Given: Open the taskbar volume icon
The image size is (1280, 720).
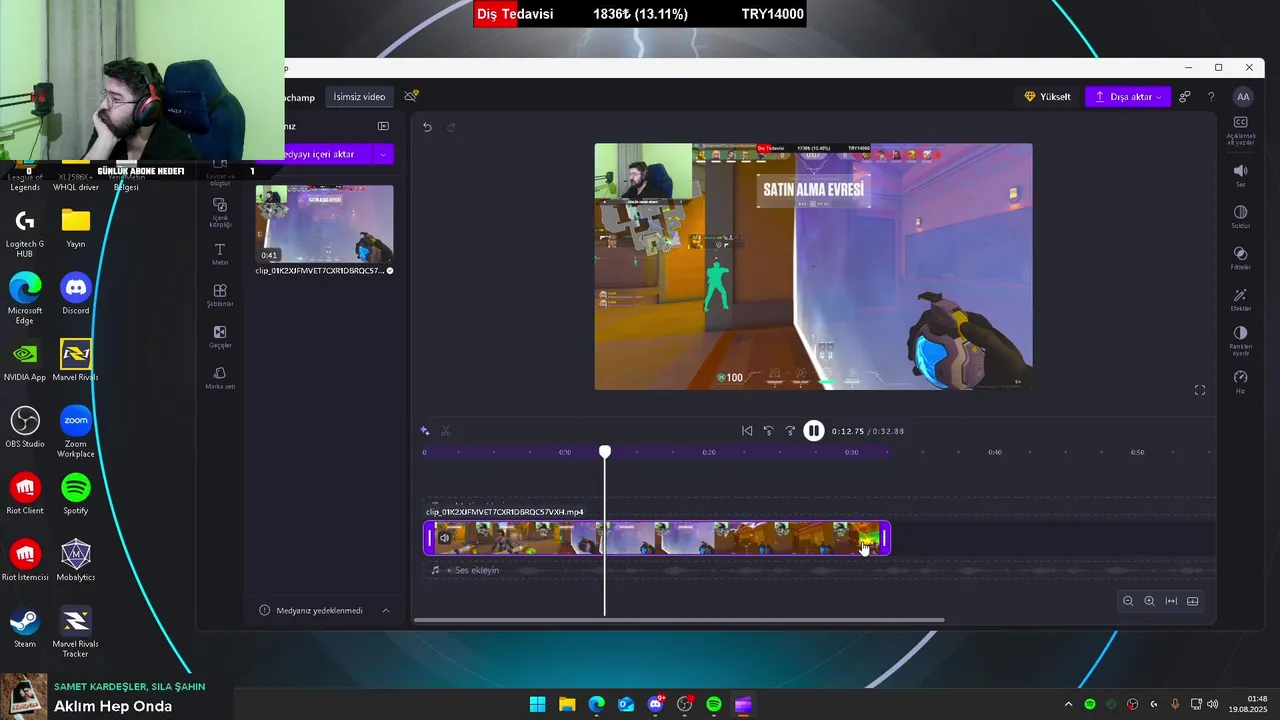Looking at the screenshot, I should point(1212,704).
